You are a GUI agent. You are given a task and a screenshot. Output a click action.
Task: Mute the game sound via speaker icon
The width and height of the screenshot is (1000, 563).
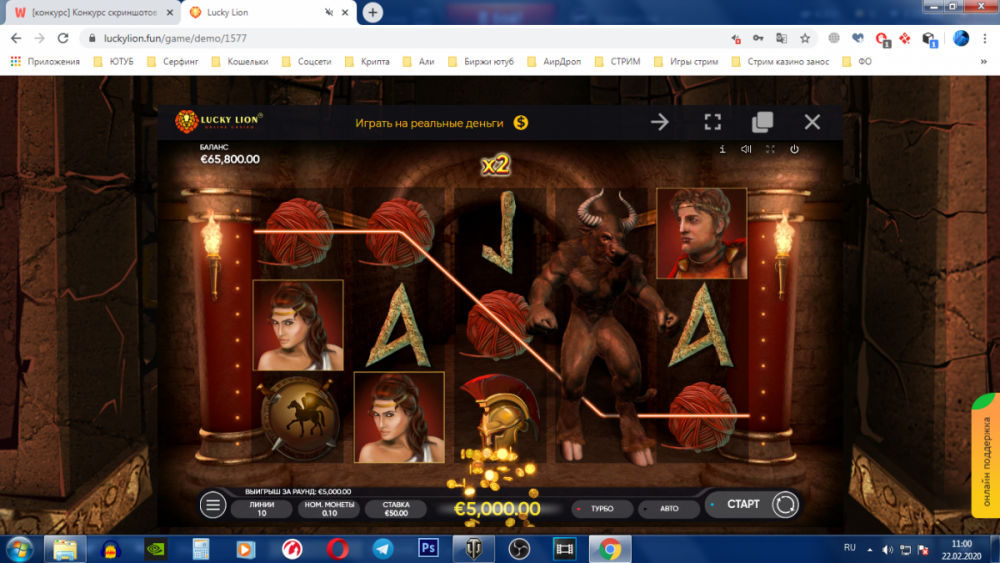(746, 149)
